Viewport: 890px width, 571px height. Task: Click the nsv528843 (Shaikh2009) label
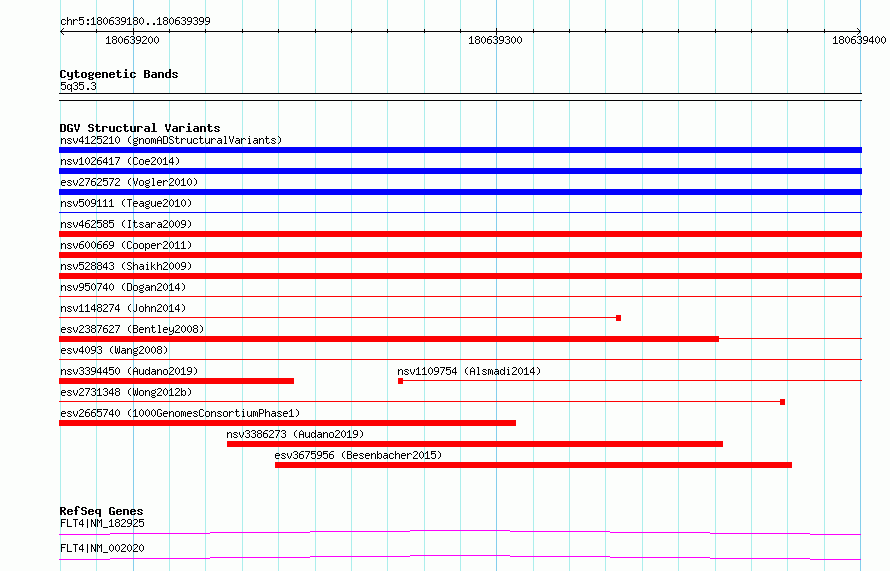(x=126, y=266)
